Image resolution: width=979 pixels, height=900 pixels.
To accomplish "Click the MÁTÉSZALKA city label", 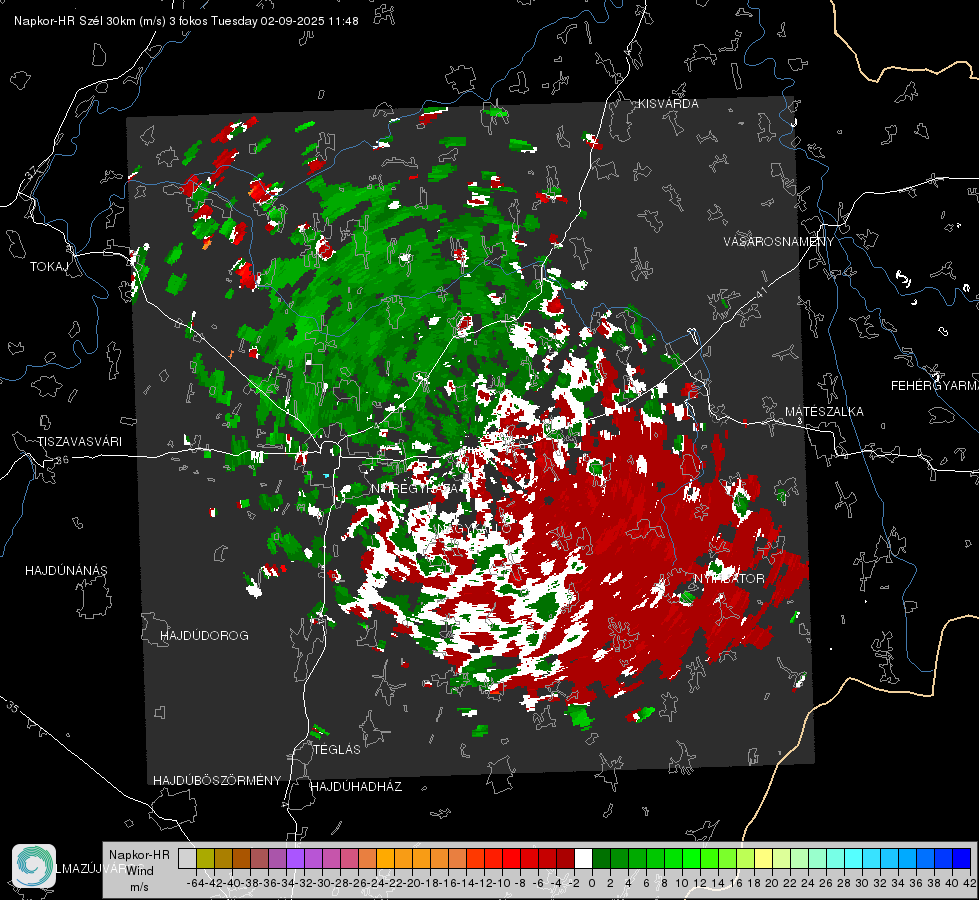I will coord(824,412).
